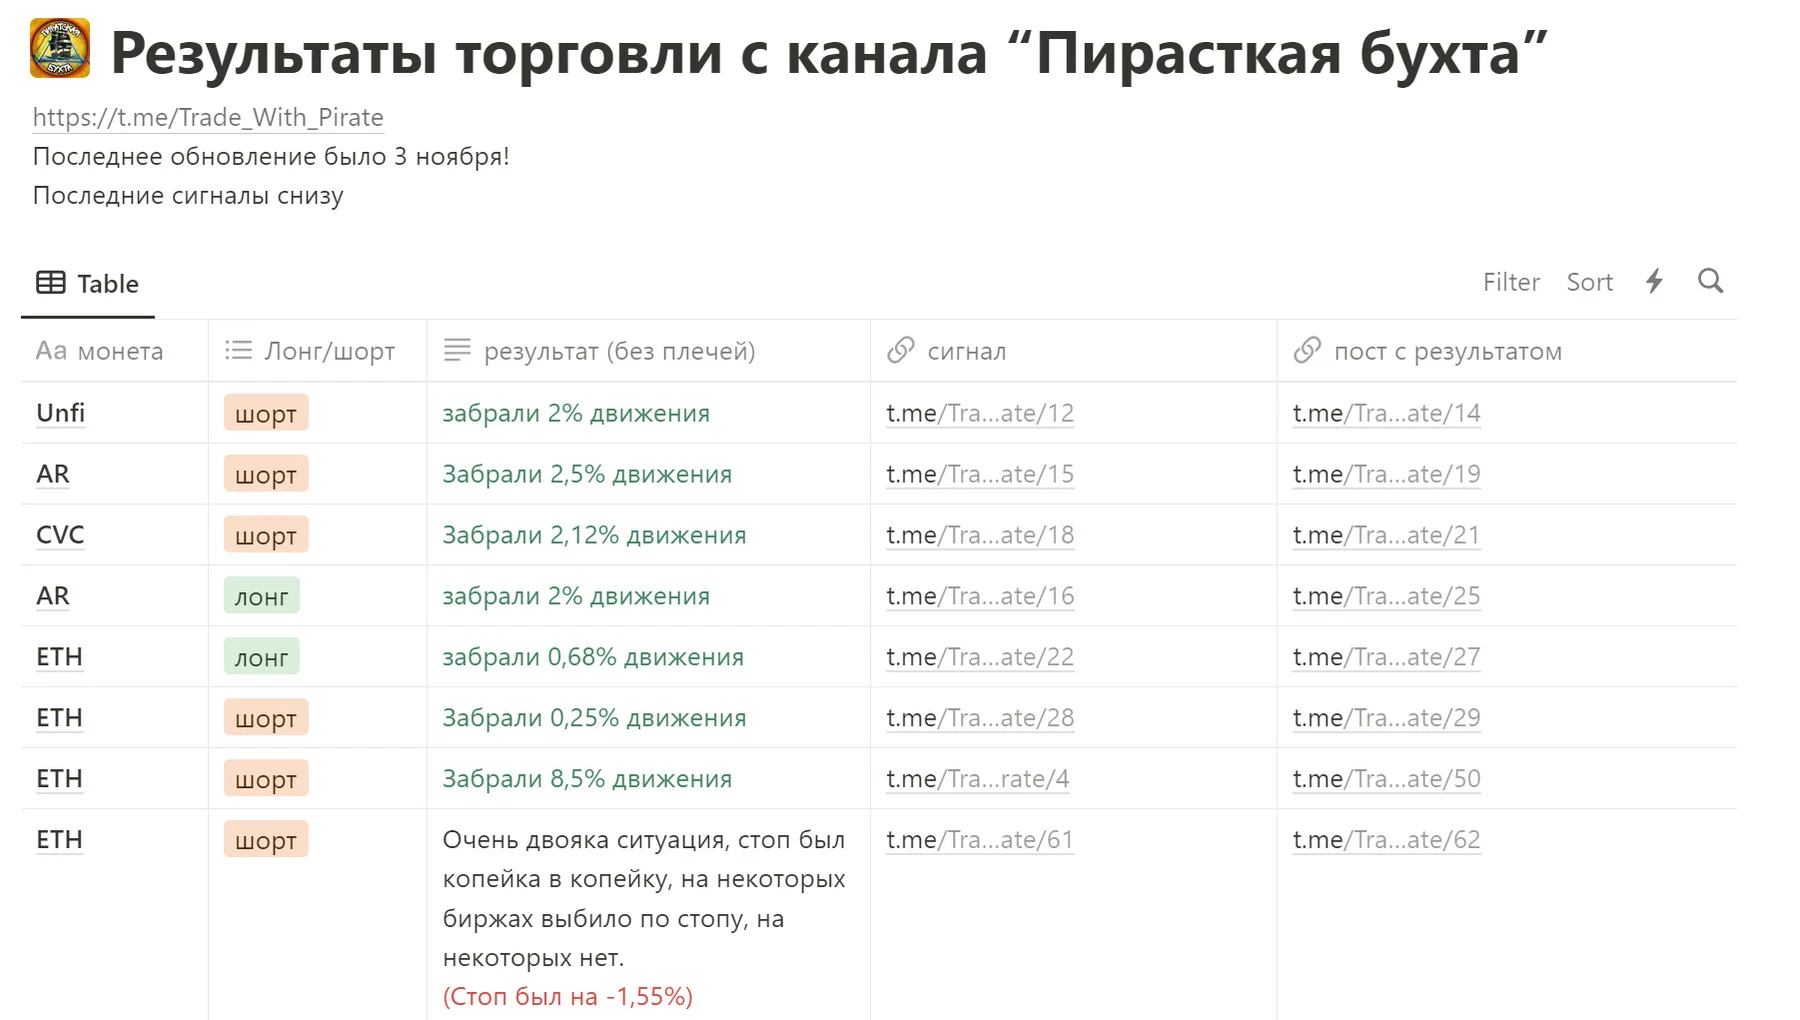The width and height of the screenshot is (1800, 1020).
Task: Open signal link ending ate/15
Action: (x=980, y=474)
